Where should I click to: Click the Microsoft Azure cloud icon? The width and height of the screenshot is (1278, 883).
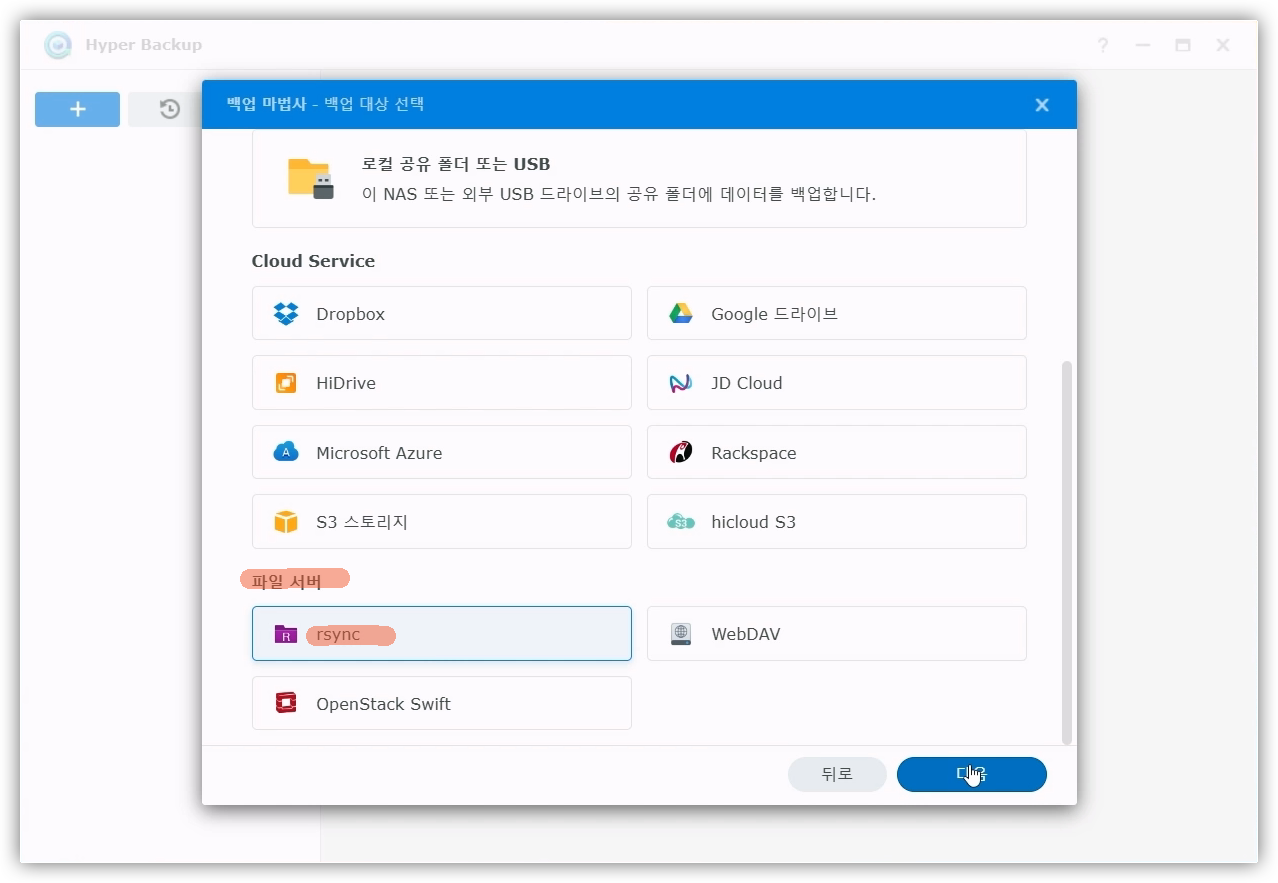[286, 452]
